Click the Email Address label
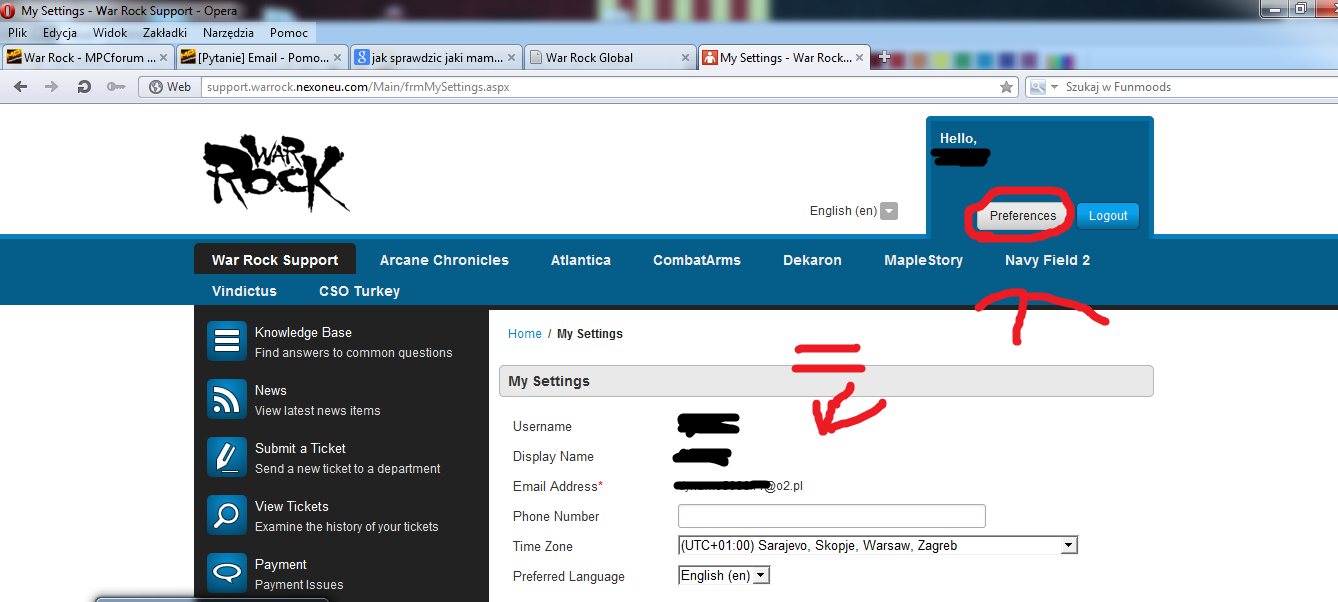 pyautogui.click(x=558, y=486)
